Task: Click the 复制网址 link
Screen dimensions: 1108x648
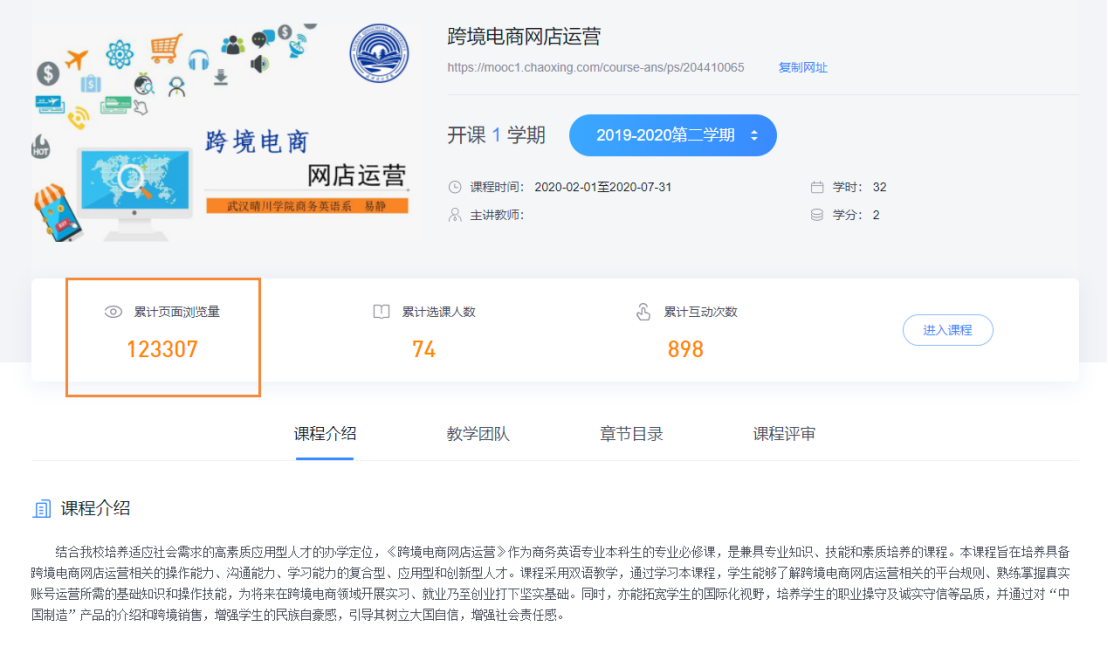Action: click(x=803, y=68)
